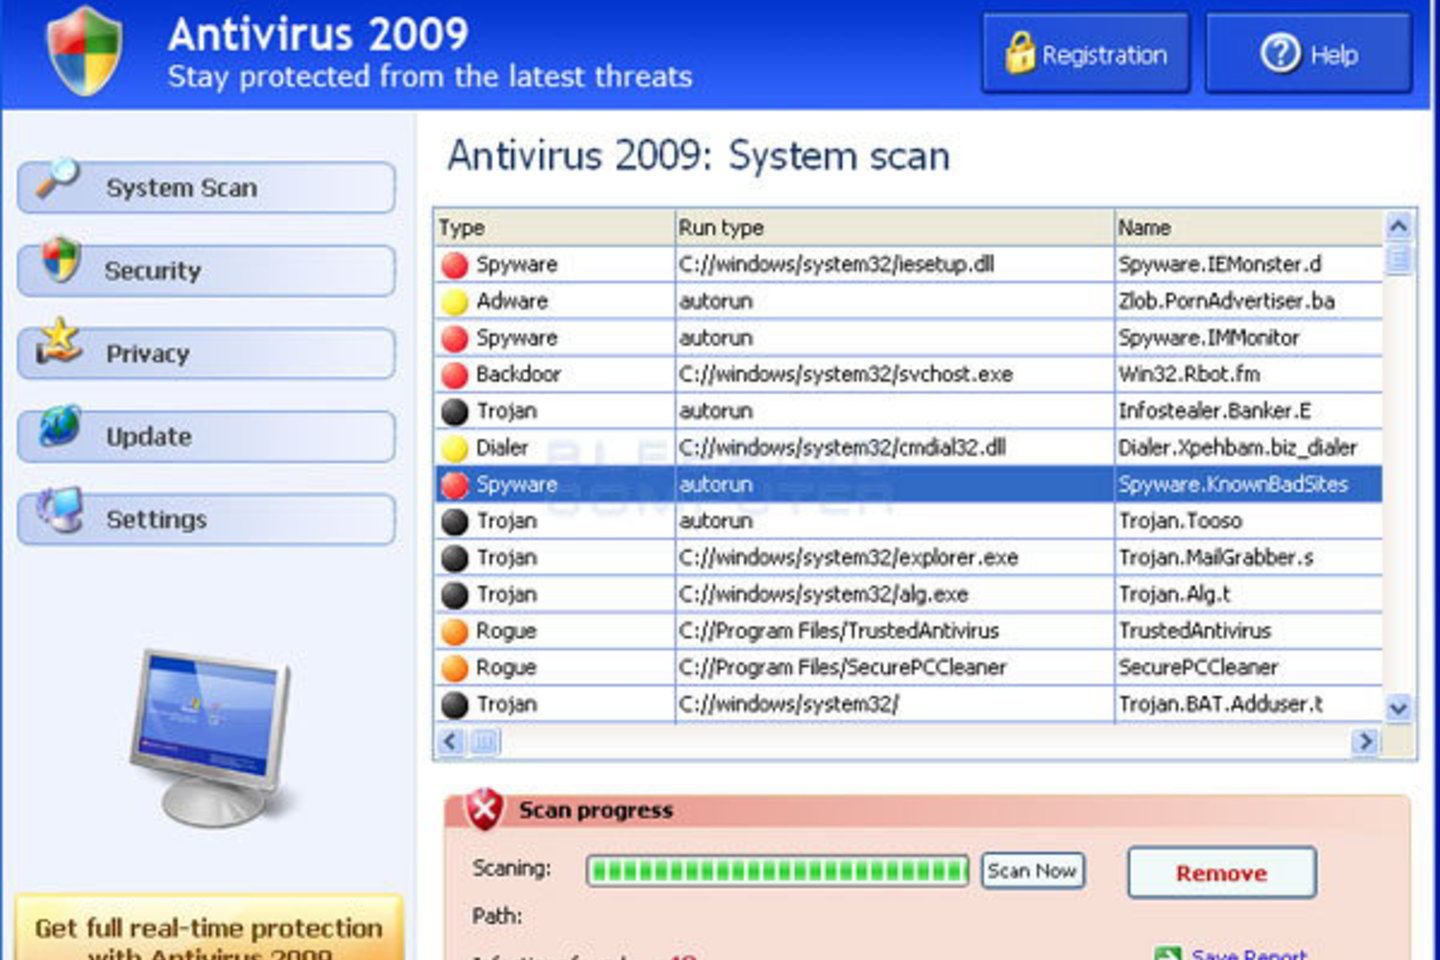Open the Update section
Image resolution: width=1440 pixels, height=960 pixels.
click(207, 437)
